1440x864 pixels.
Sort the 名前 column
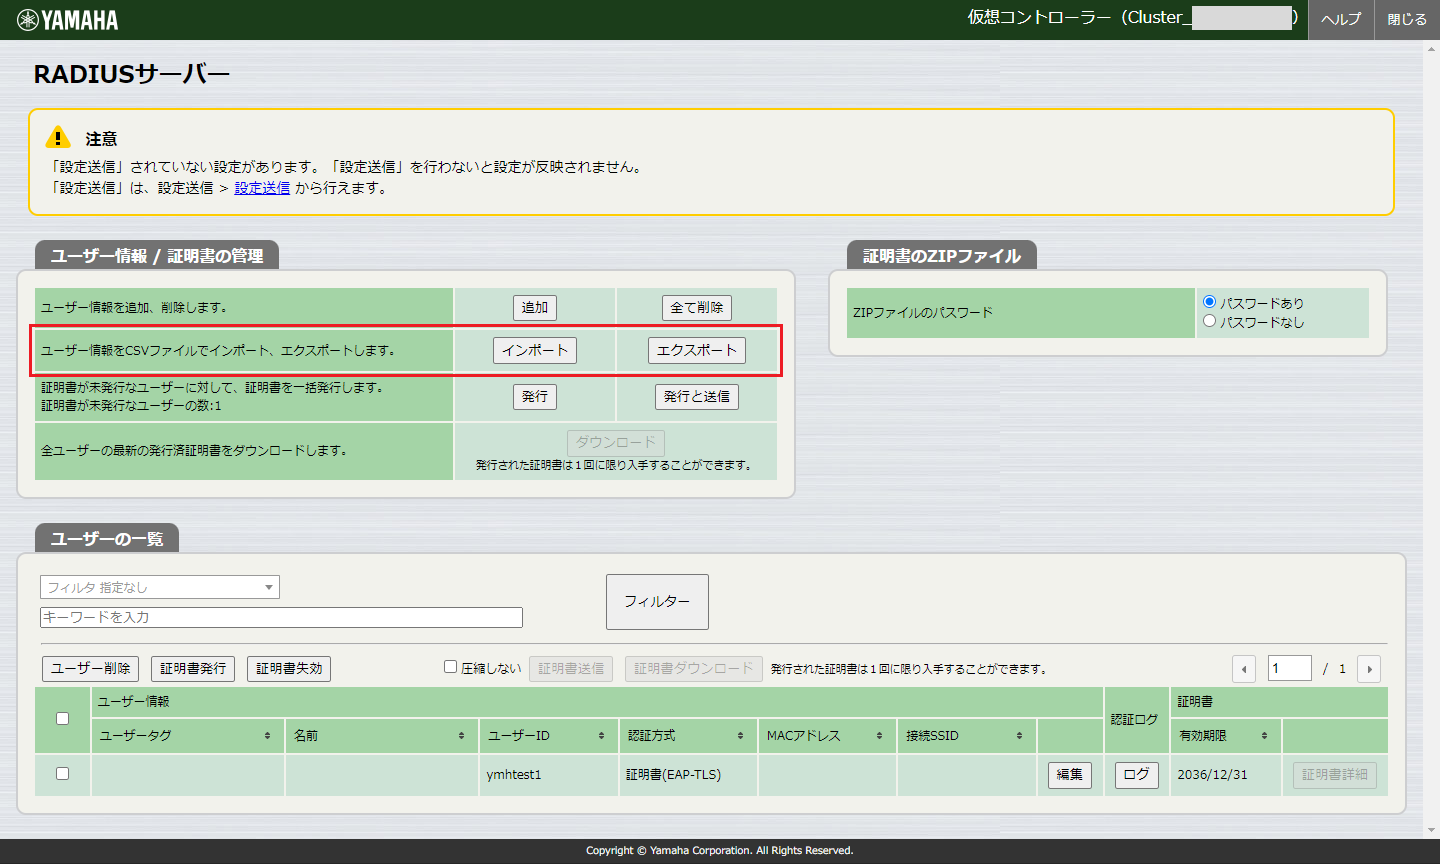coord(460,735)
